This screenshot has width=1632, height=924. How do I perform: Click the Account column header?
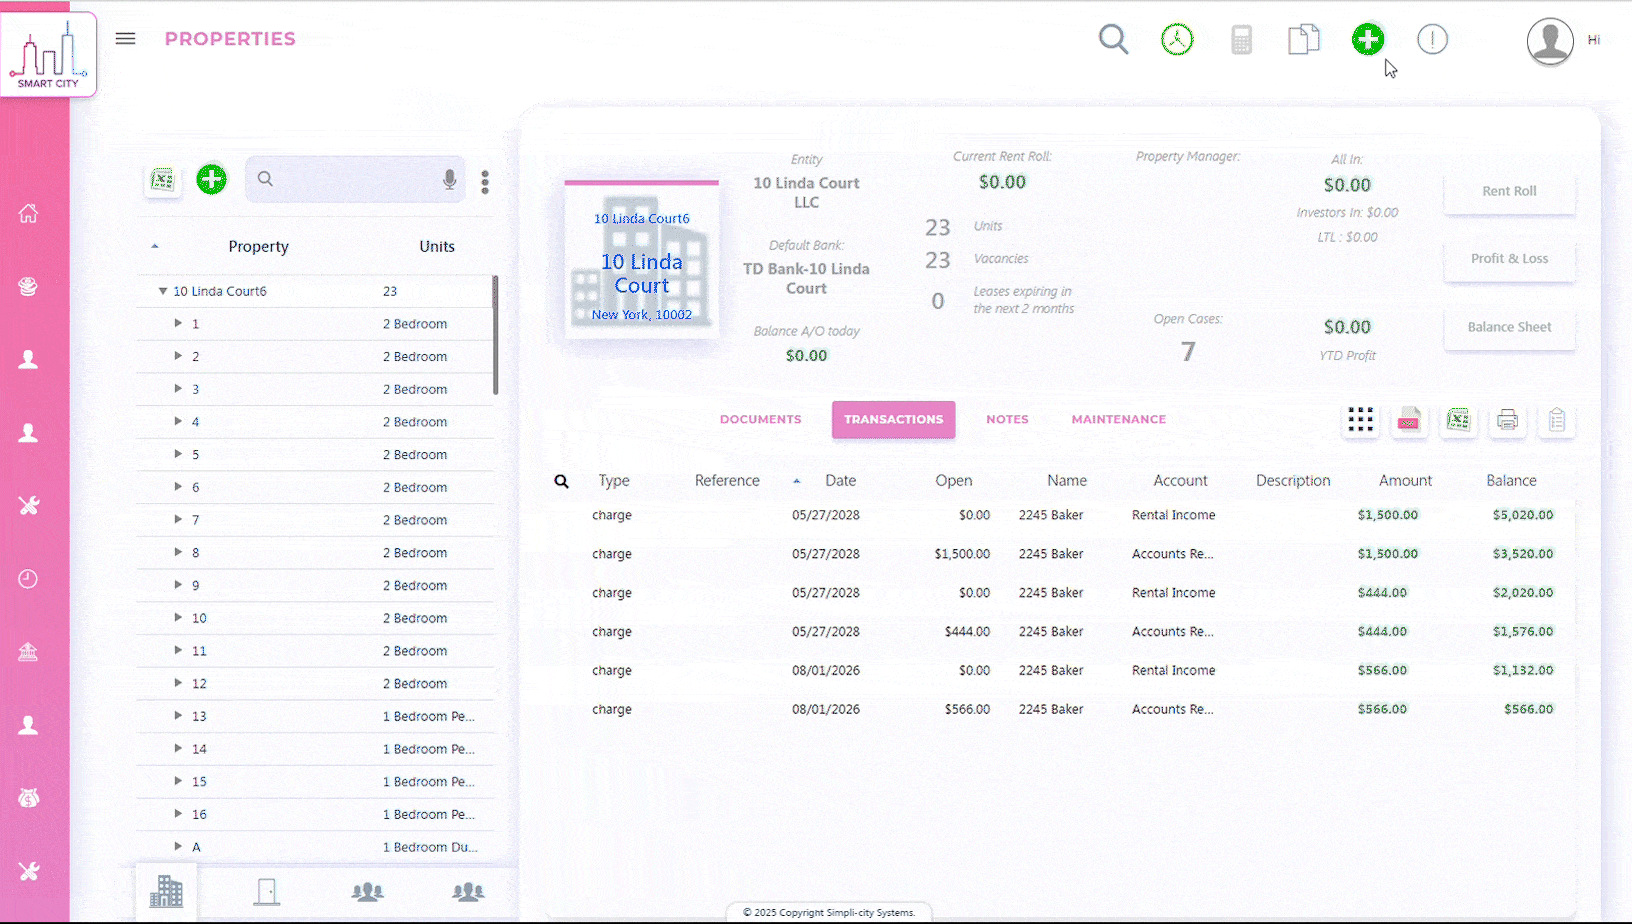(x=1180, y=481)
